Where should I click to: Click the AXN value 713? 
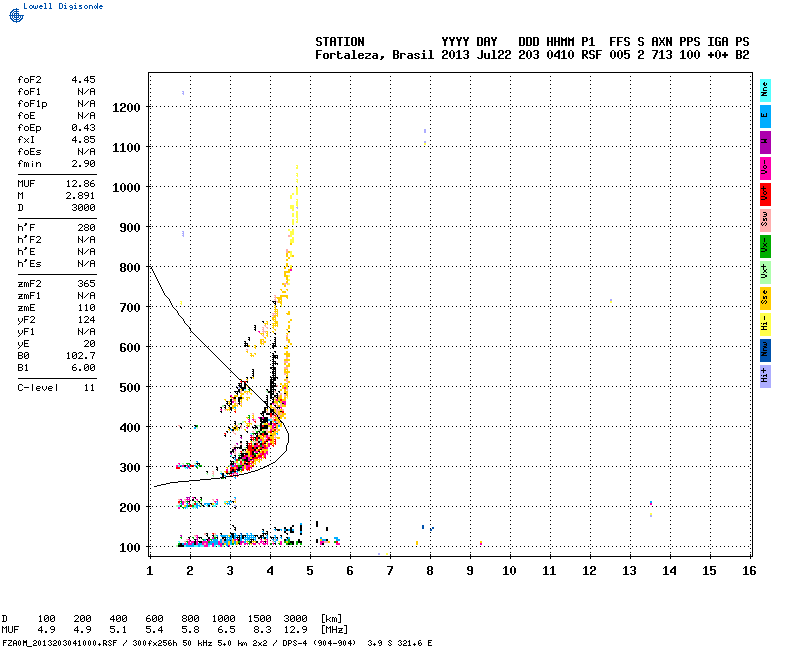pos(662,55)
